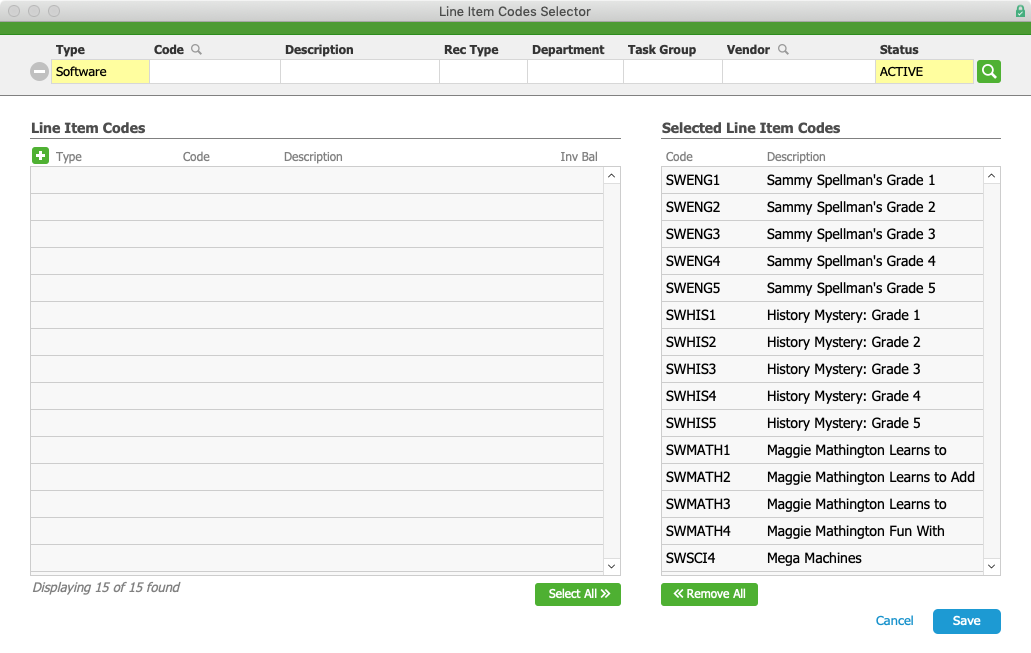Select the SWENG3 row

[822, 234]
